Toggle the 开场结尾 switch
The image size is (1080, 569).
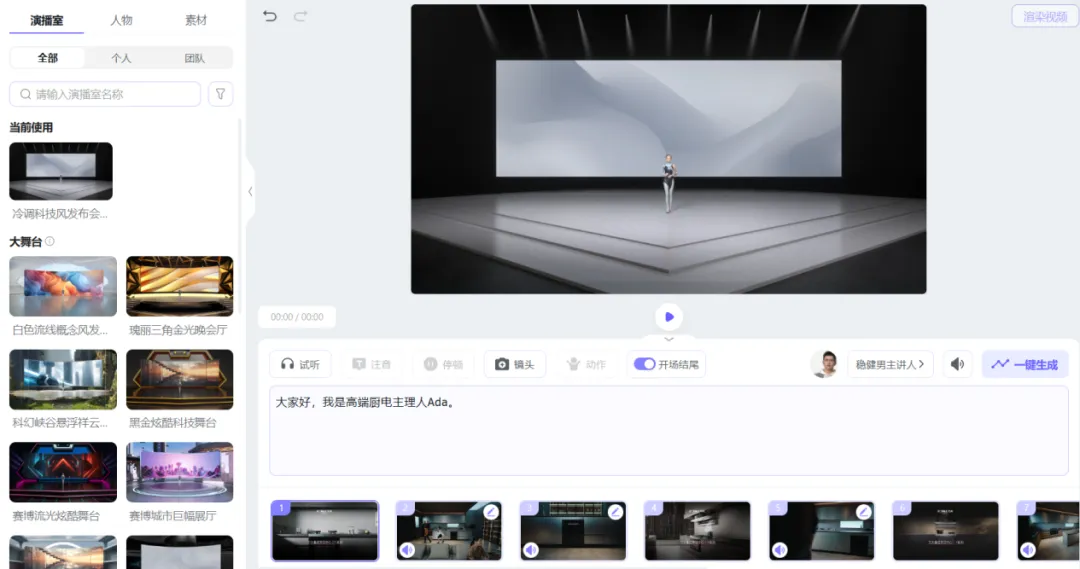click(x=645, y=364)
